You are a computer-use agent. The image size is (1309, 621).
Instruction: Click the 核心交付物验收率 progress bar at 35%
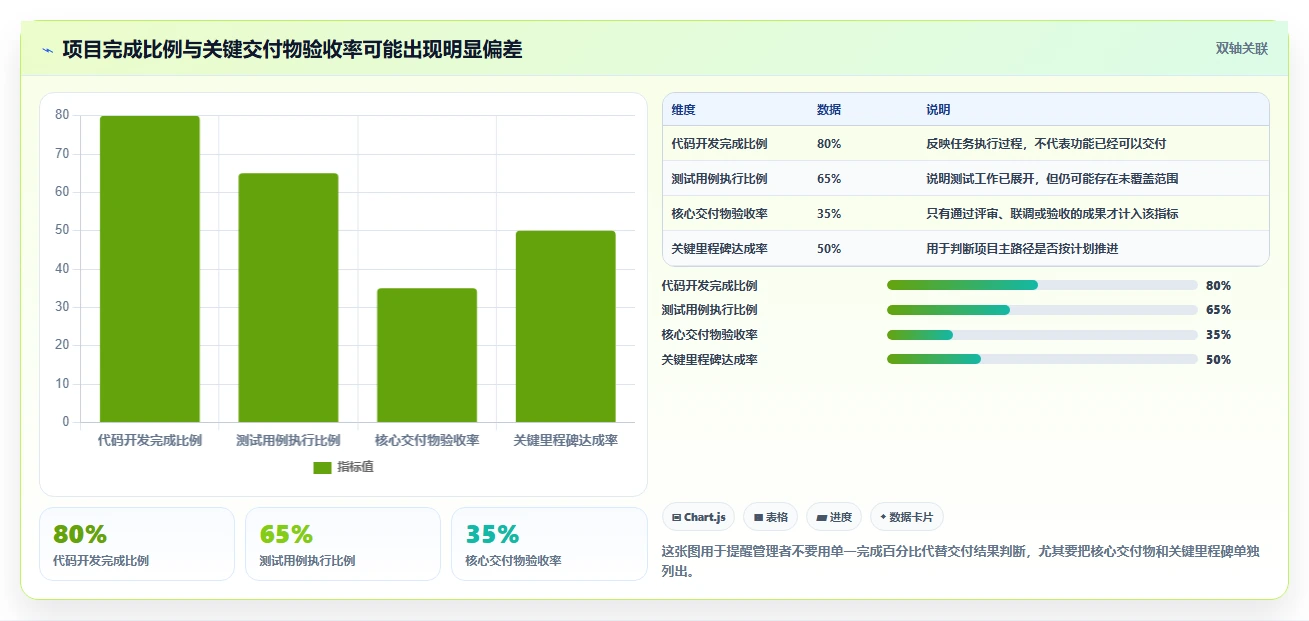click(x=1042, y=335)
